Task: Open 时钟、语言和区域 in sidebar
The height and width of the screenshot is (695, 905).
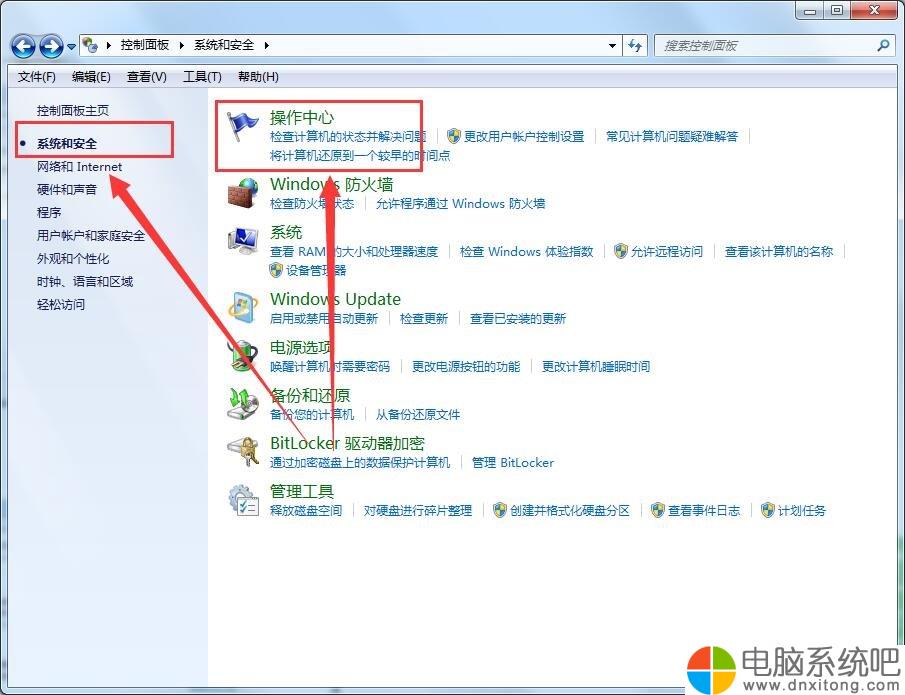Action: [x=85, y=282]
